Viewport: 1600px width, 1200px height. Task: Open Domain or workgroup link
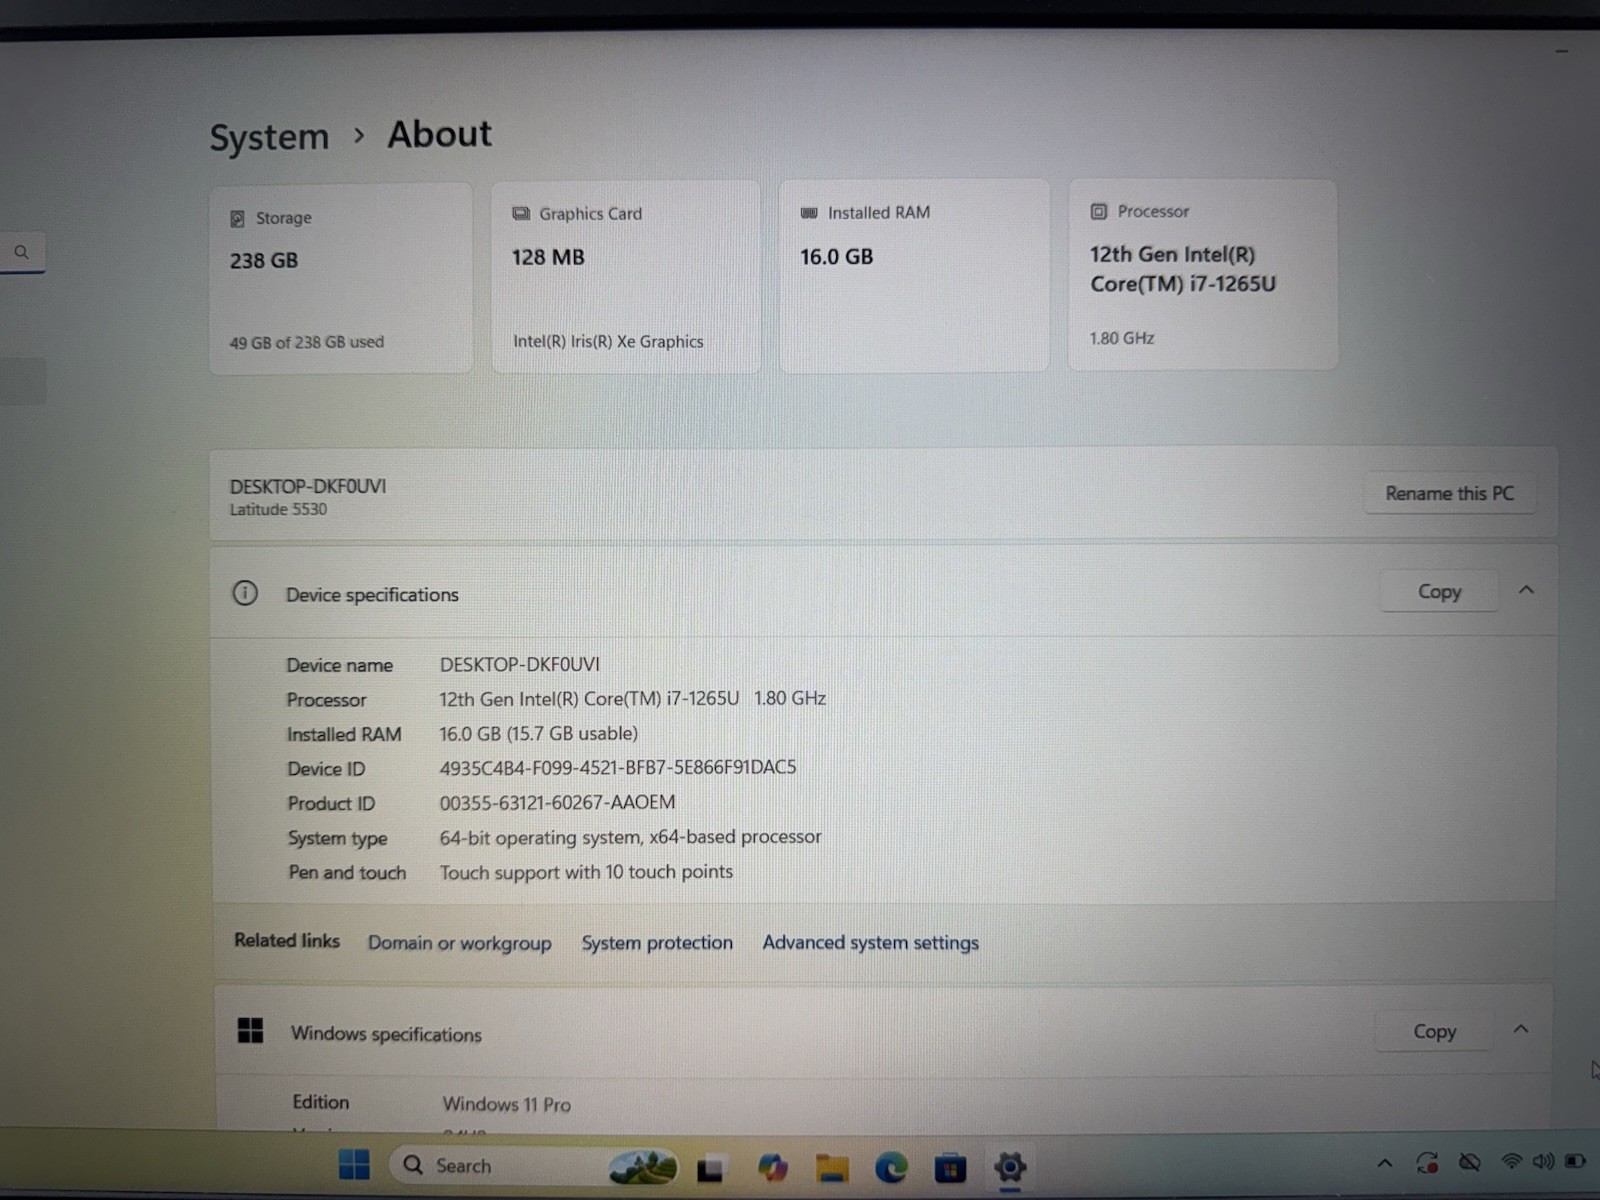click(x=459, y=943)
